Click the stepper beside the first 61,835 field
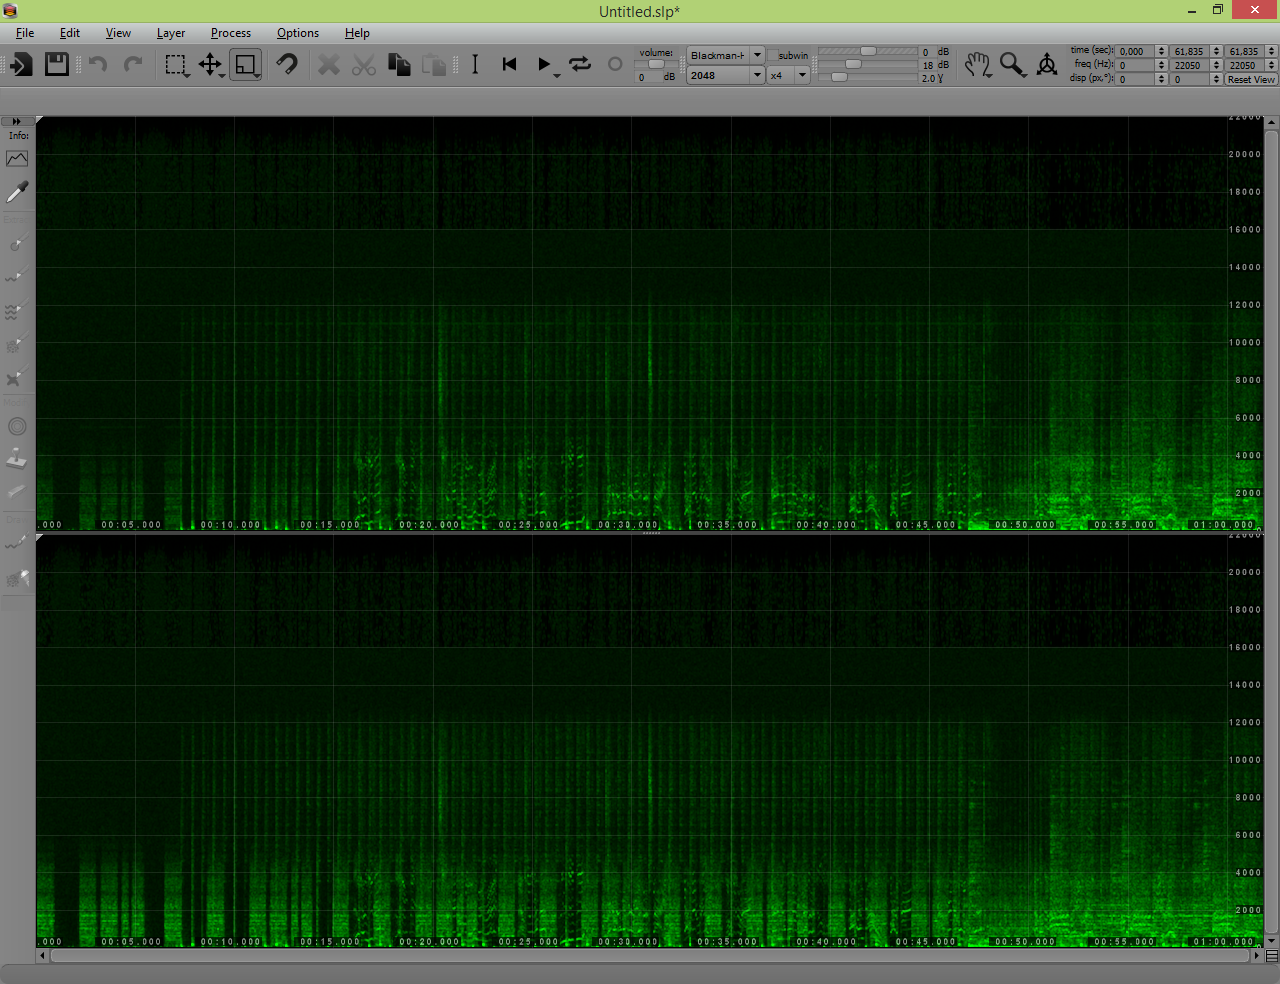 click(x=1216, y=51)
